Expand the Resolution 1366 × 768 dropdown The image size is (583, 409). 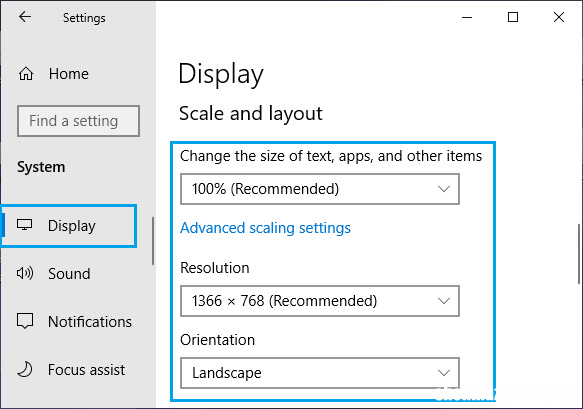click(x=320, y=301)
